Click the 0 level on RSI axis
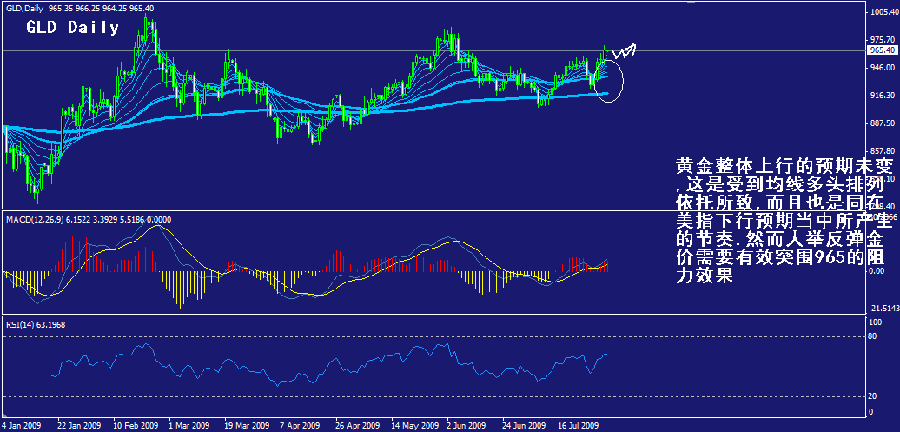This screenshot has width=900, height=432. 872,412
